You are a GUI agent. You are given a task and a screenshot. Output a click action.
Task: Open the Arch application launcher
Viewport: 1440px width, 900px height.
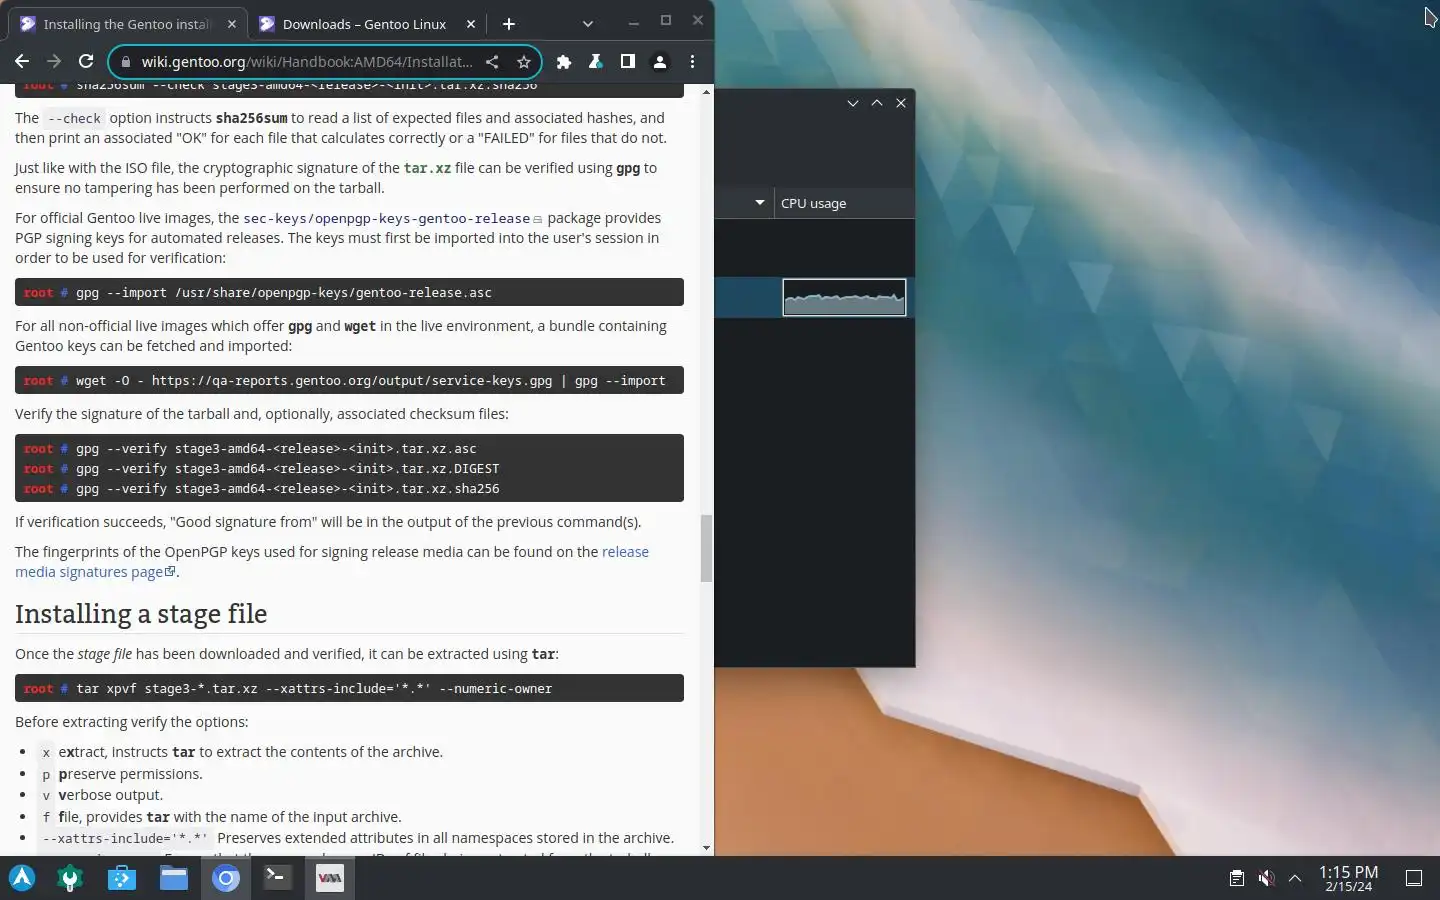pos(22,878)
